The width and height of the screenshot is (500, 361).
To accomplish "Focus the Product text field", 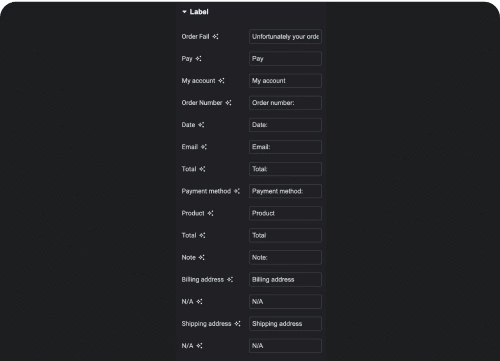I will [285, 213].
